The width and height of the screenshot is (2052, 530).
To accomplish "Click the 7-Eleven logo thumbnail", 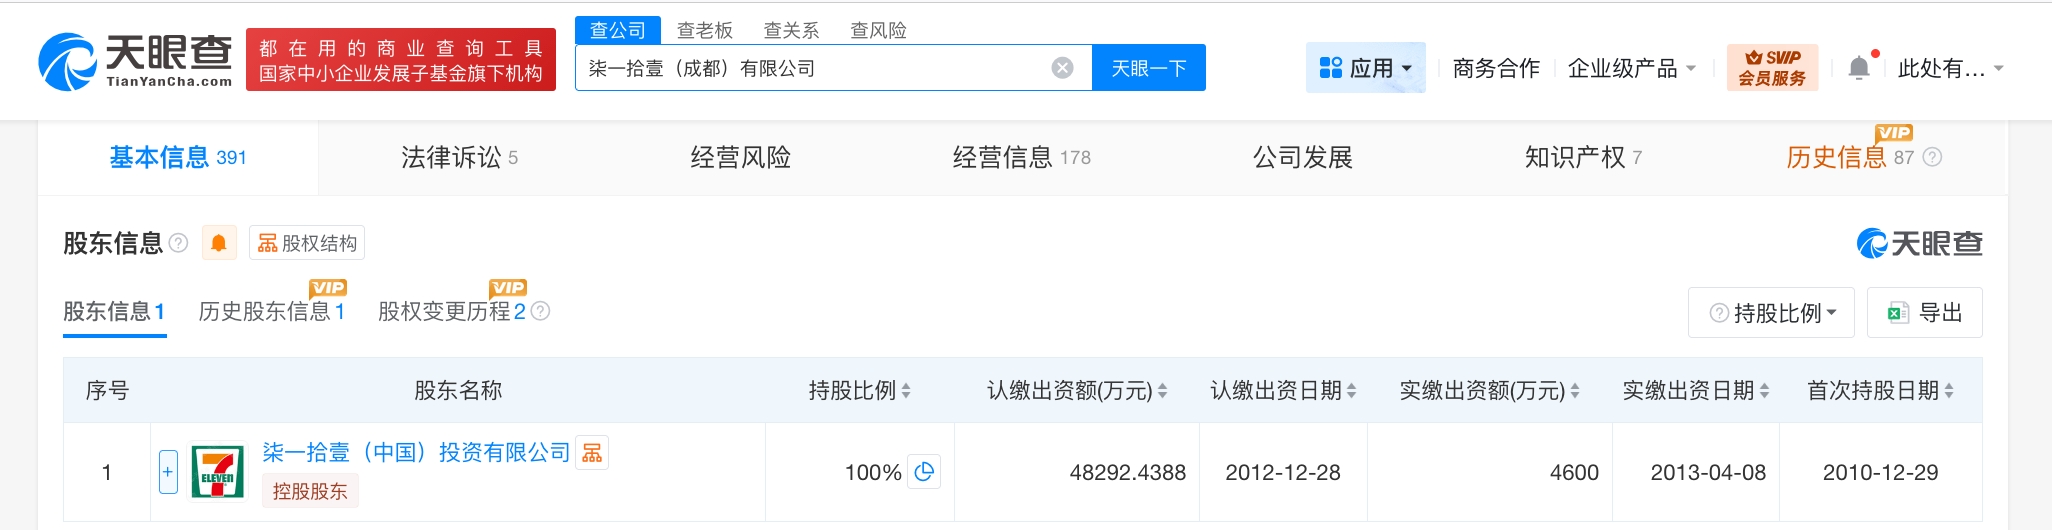I will pyautogui.click(x=217, y=472).
